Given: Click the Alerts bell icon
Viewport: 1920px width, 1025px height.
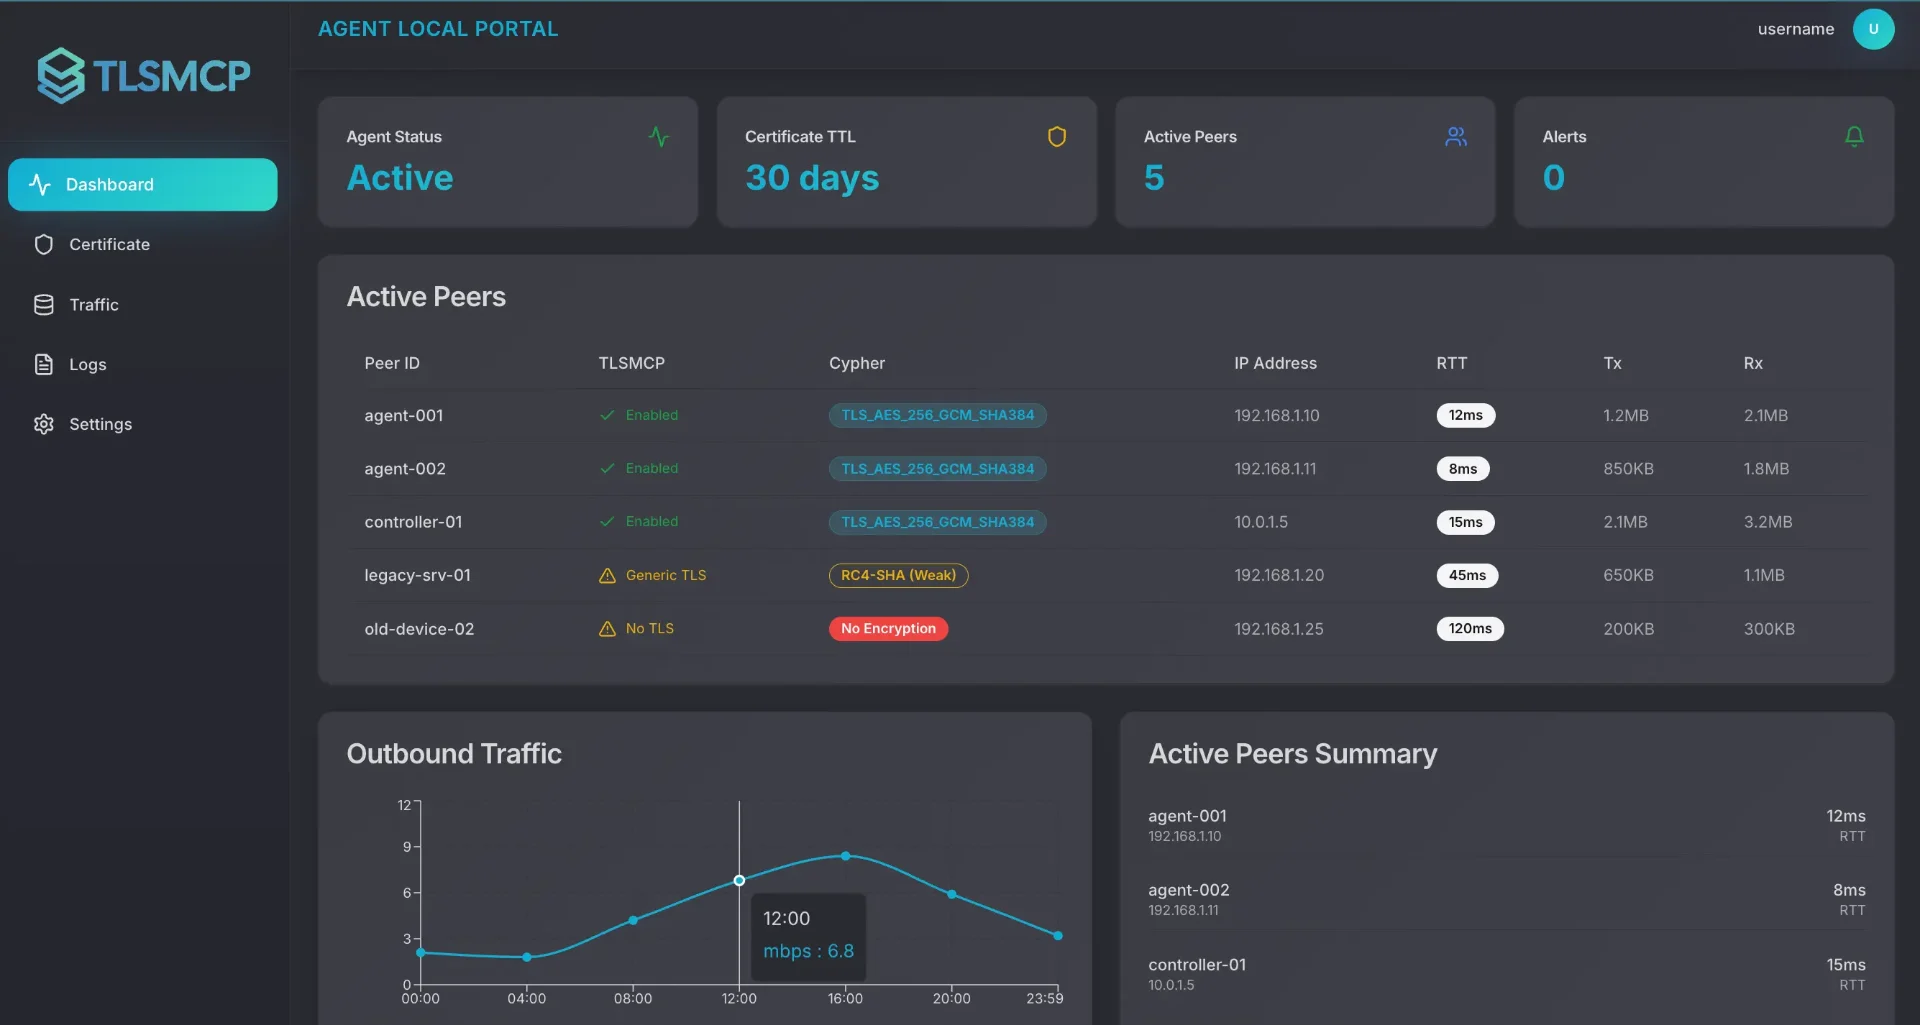Looking at the screenshot, I should click(1854, 136).
